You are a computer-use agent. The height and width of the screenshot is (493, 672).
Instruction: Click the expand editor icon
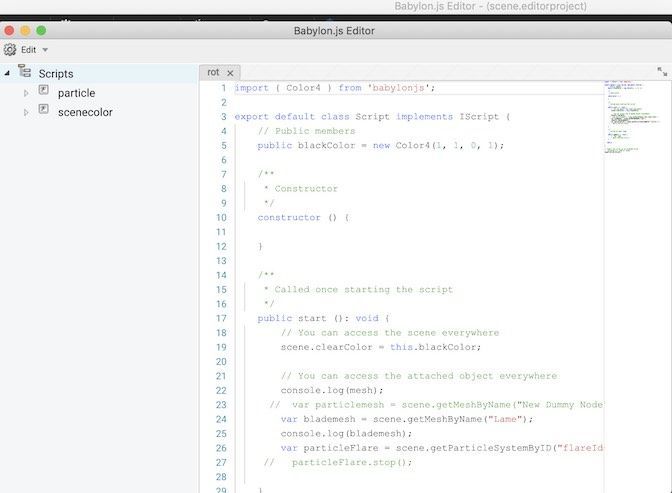662,72
